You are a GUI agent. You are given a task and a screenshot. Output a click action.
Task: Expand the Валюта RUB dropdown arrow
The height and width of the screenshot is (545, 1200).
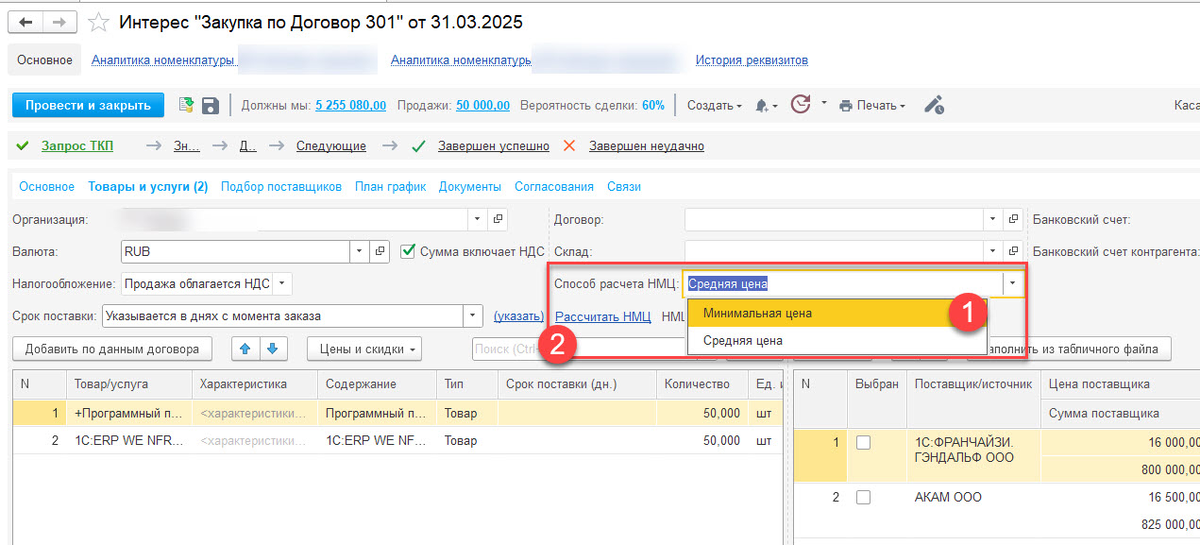click(359, 251)
